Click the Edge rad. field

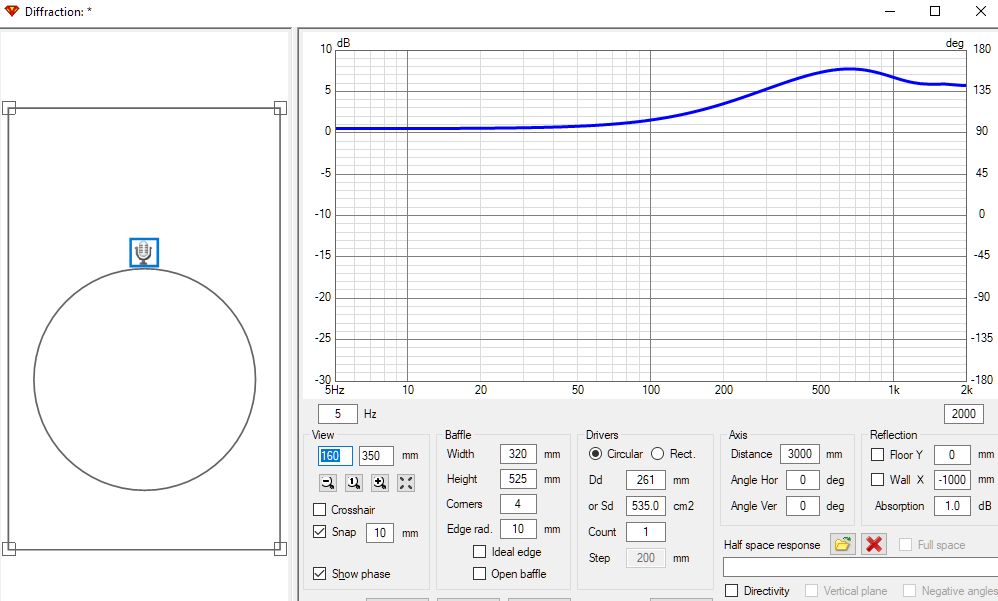[x=518, y=529]
